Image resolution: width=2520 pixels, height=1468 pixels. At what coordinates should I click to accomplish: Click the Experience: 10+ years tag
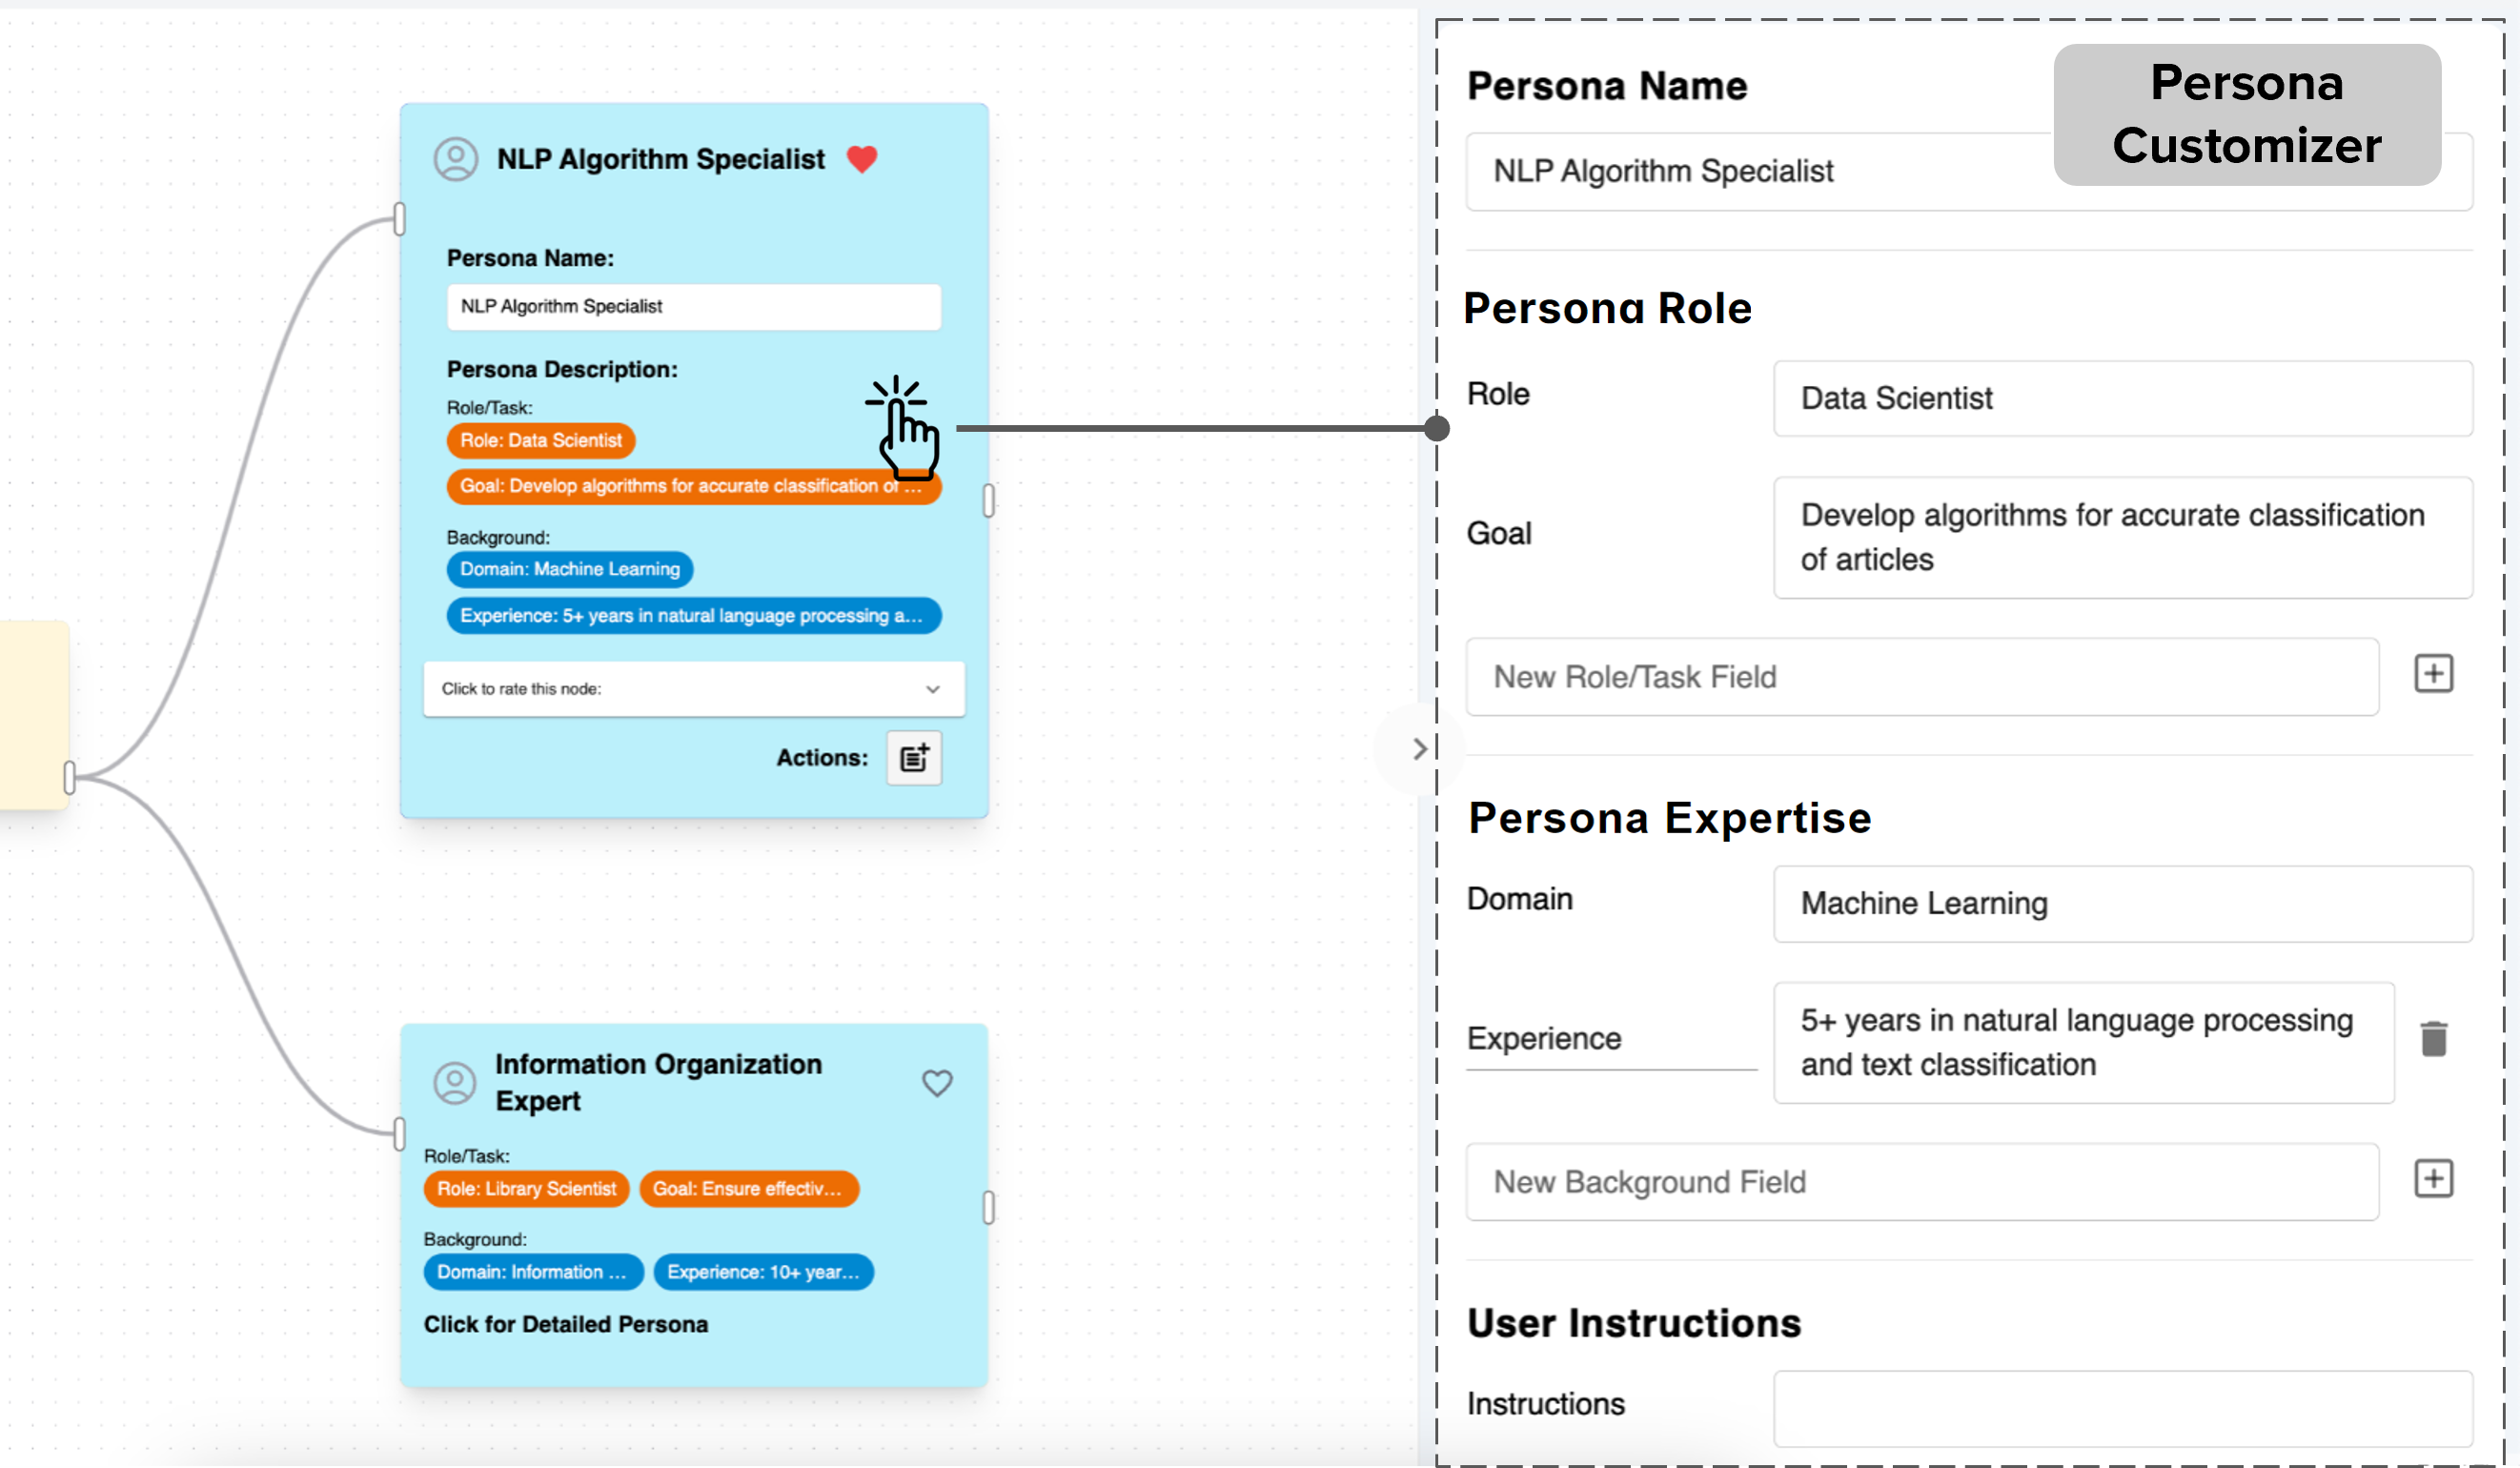pyautogui.click(x=762, y=1272)
